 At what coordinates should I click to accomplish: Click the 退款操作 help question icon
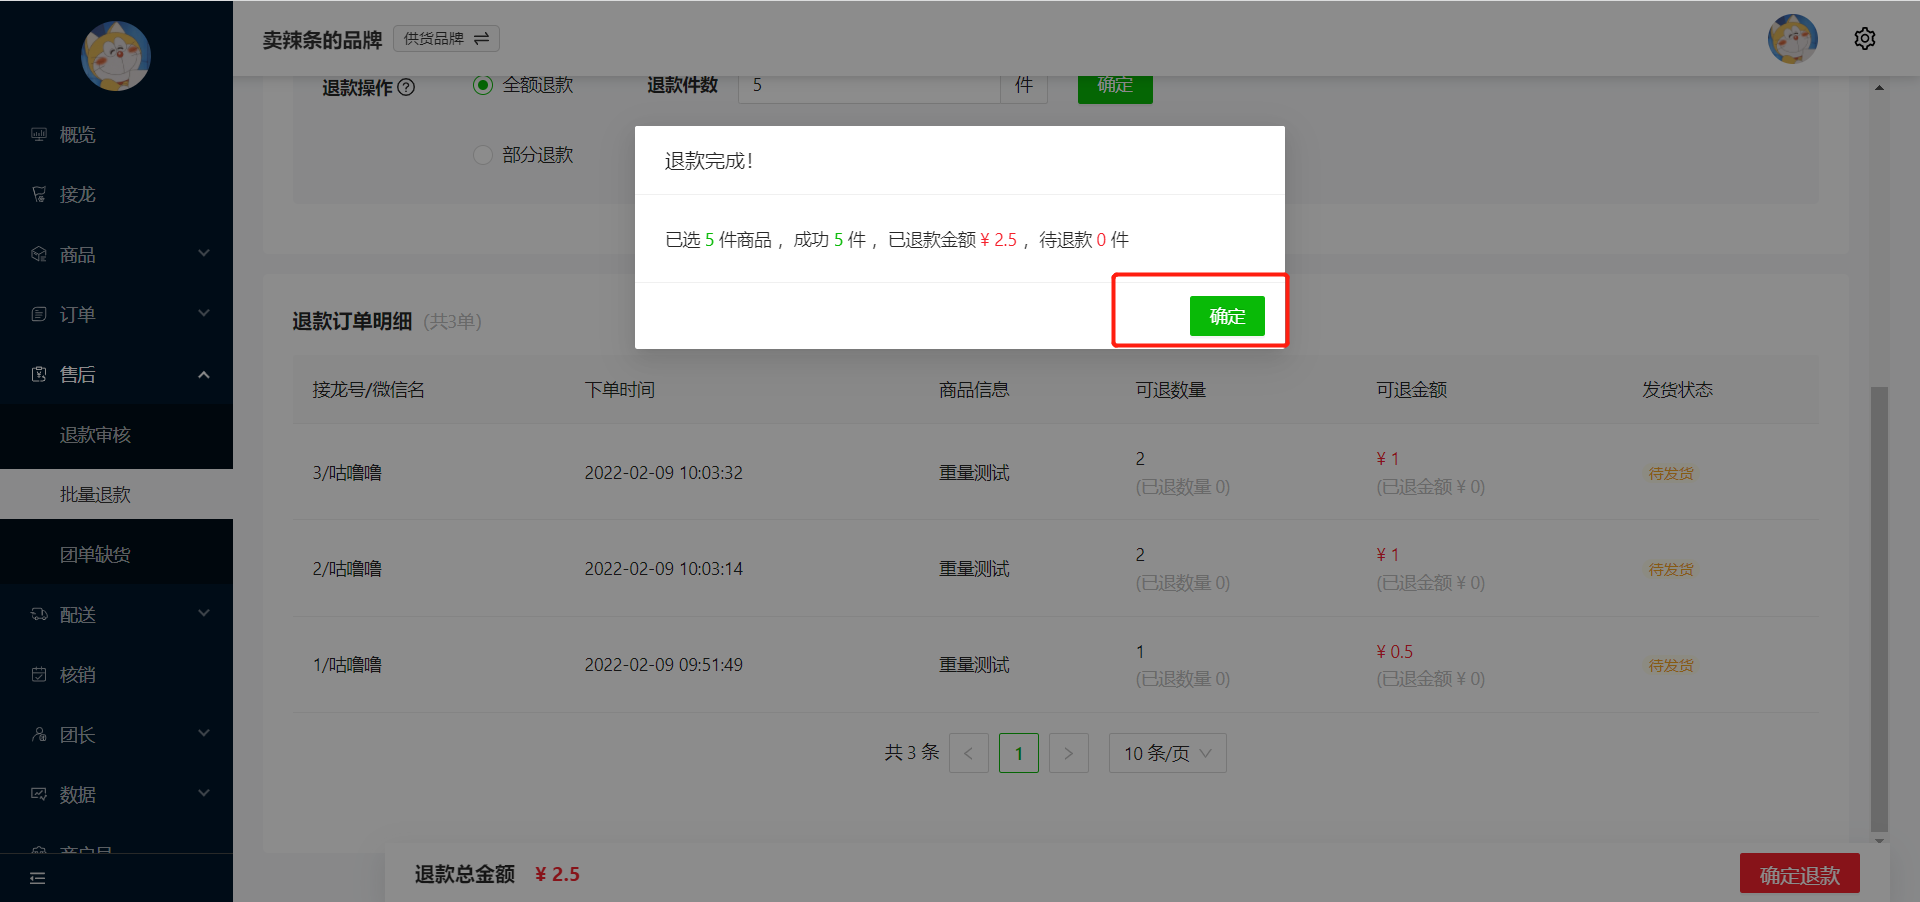406,87
